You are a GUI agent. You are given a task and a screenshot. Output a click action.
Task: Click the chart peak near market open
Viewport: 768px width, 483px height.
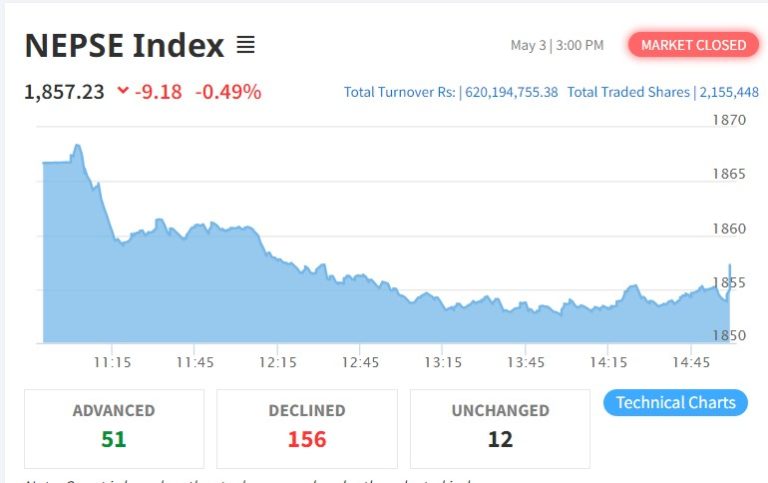pos(77,146)
